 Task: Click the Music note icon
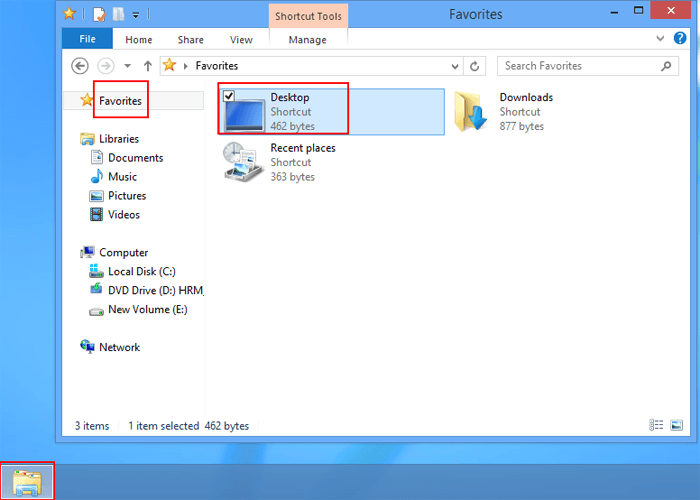(96, 176)
